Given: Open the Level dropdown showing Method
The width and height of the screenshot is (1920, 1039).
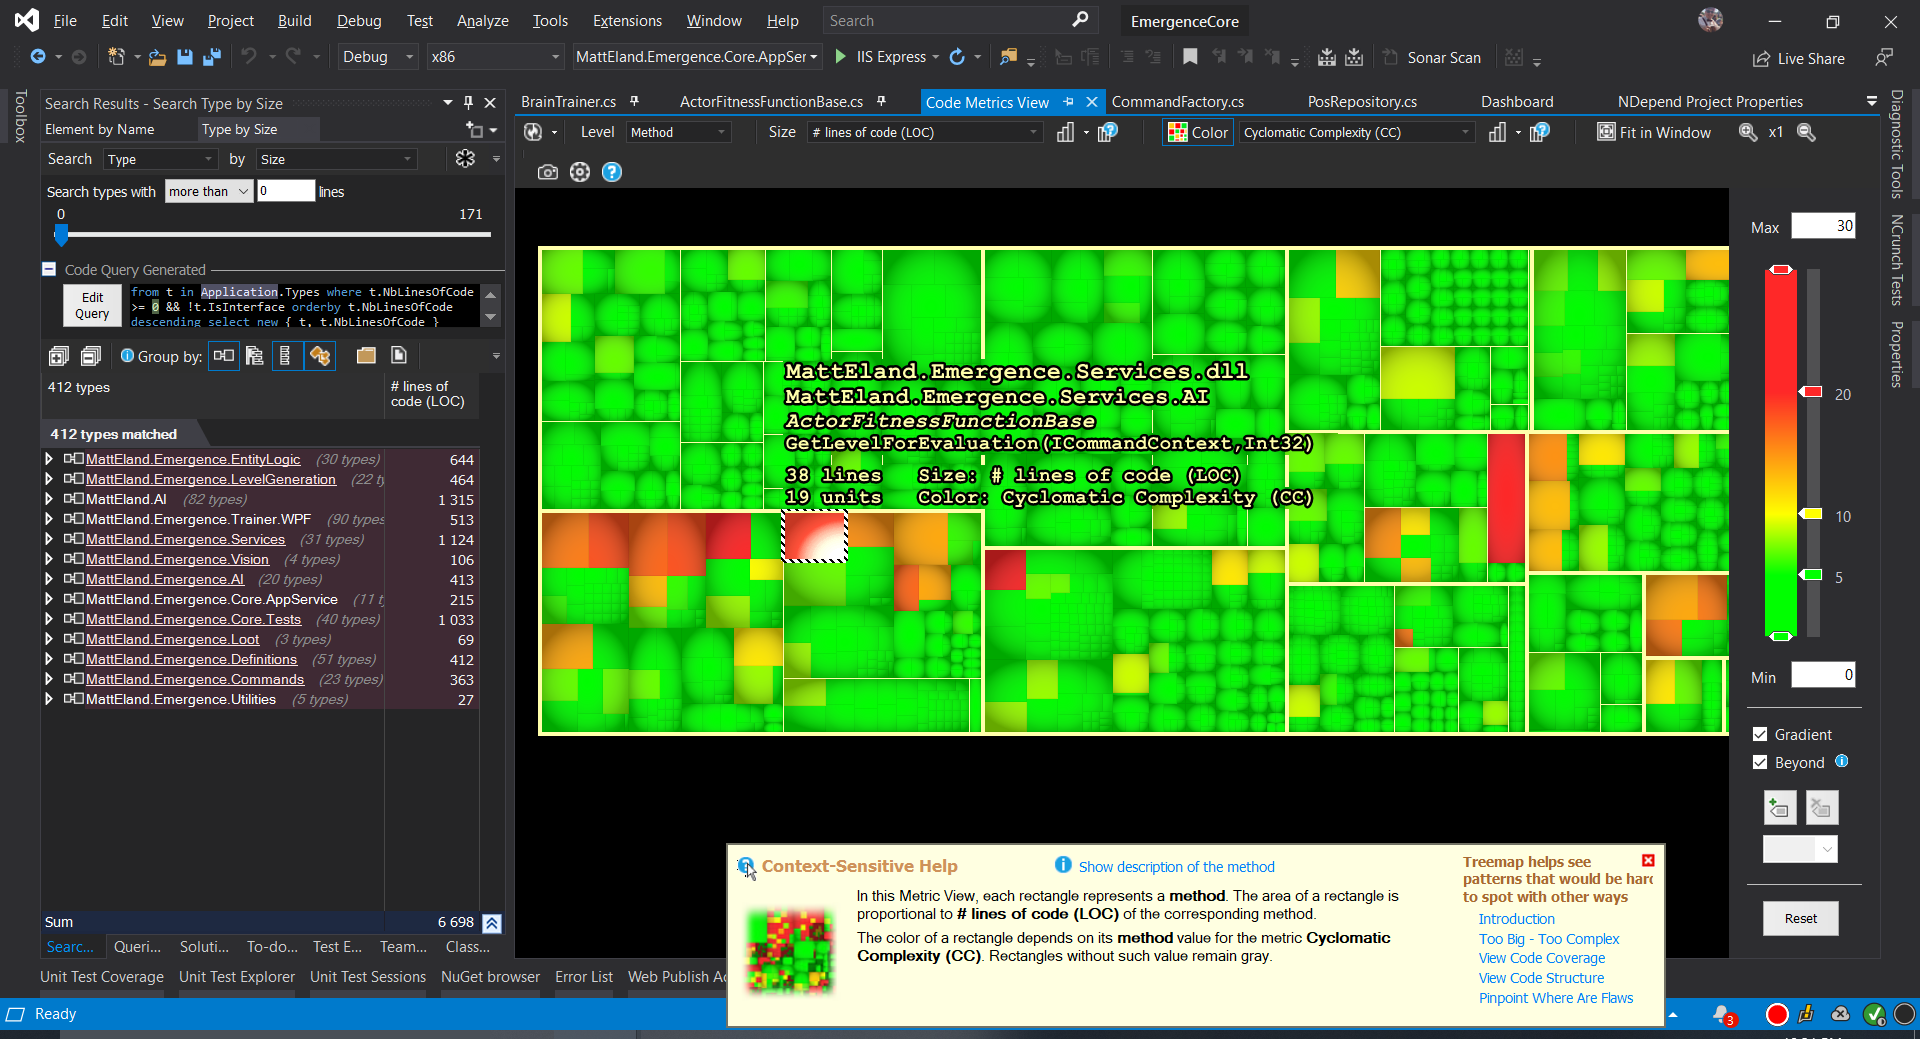Looking at the screenshot, I should coord(678,131).
